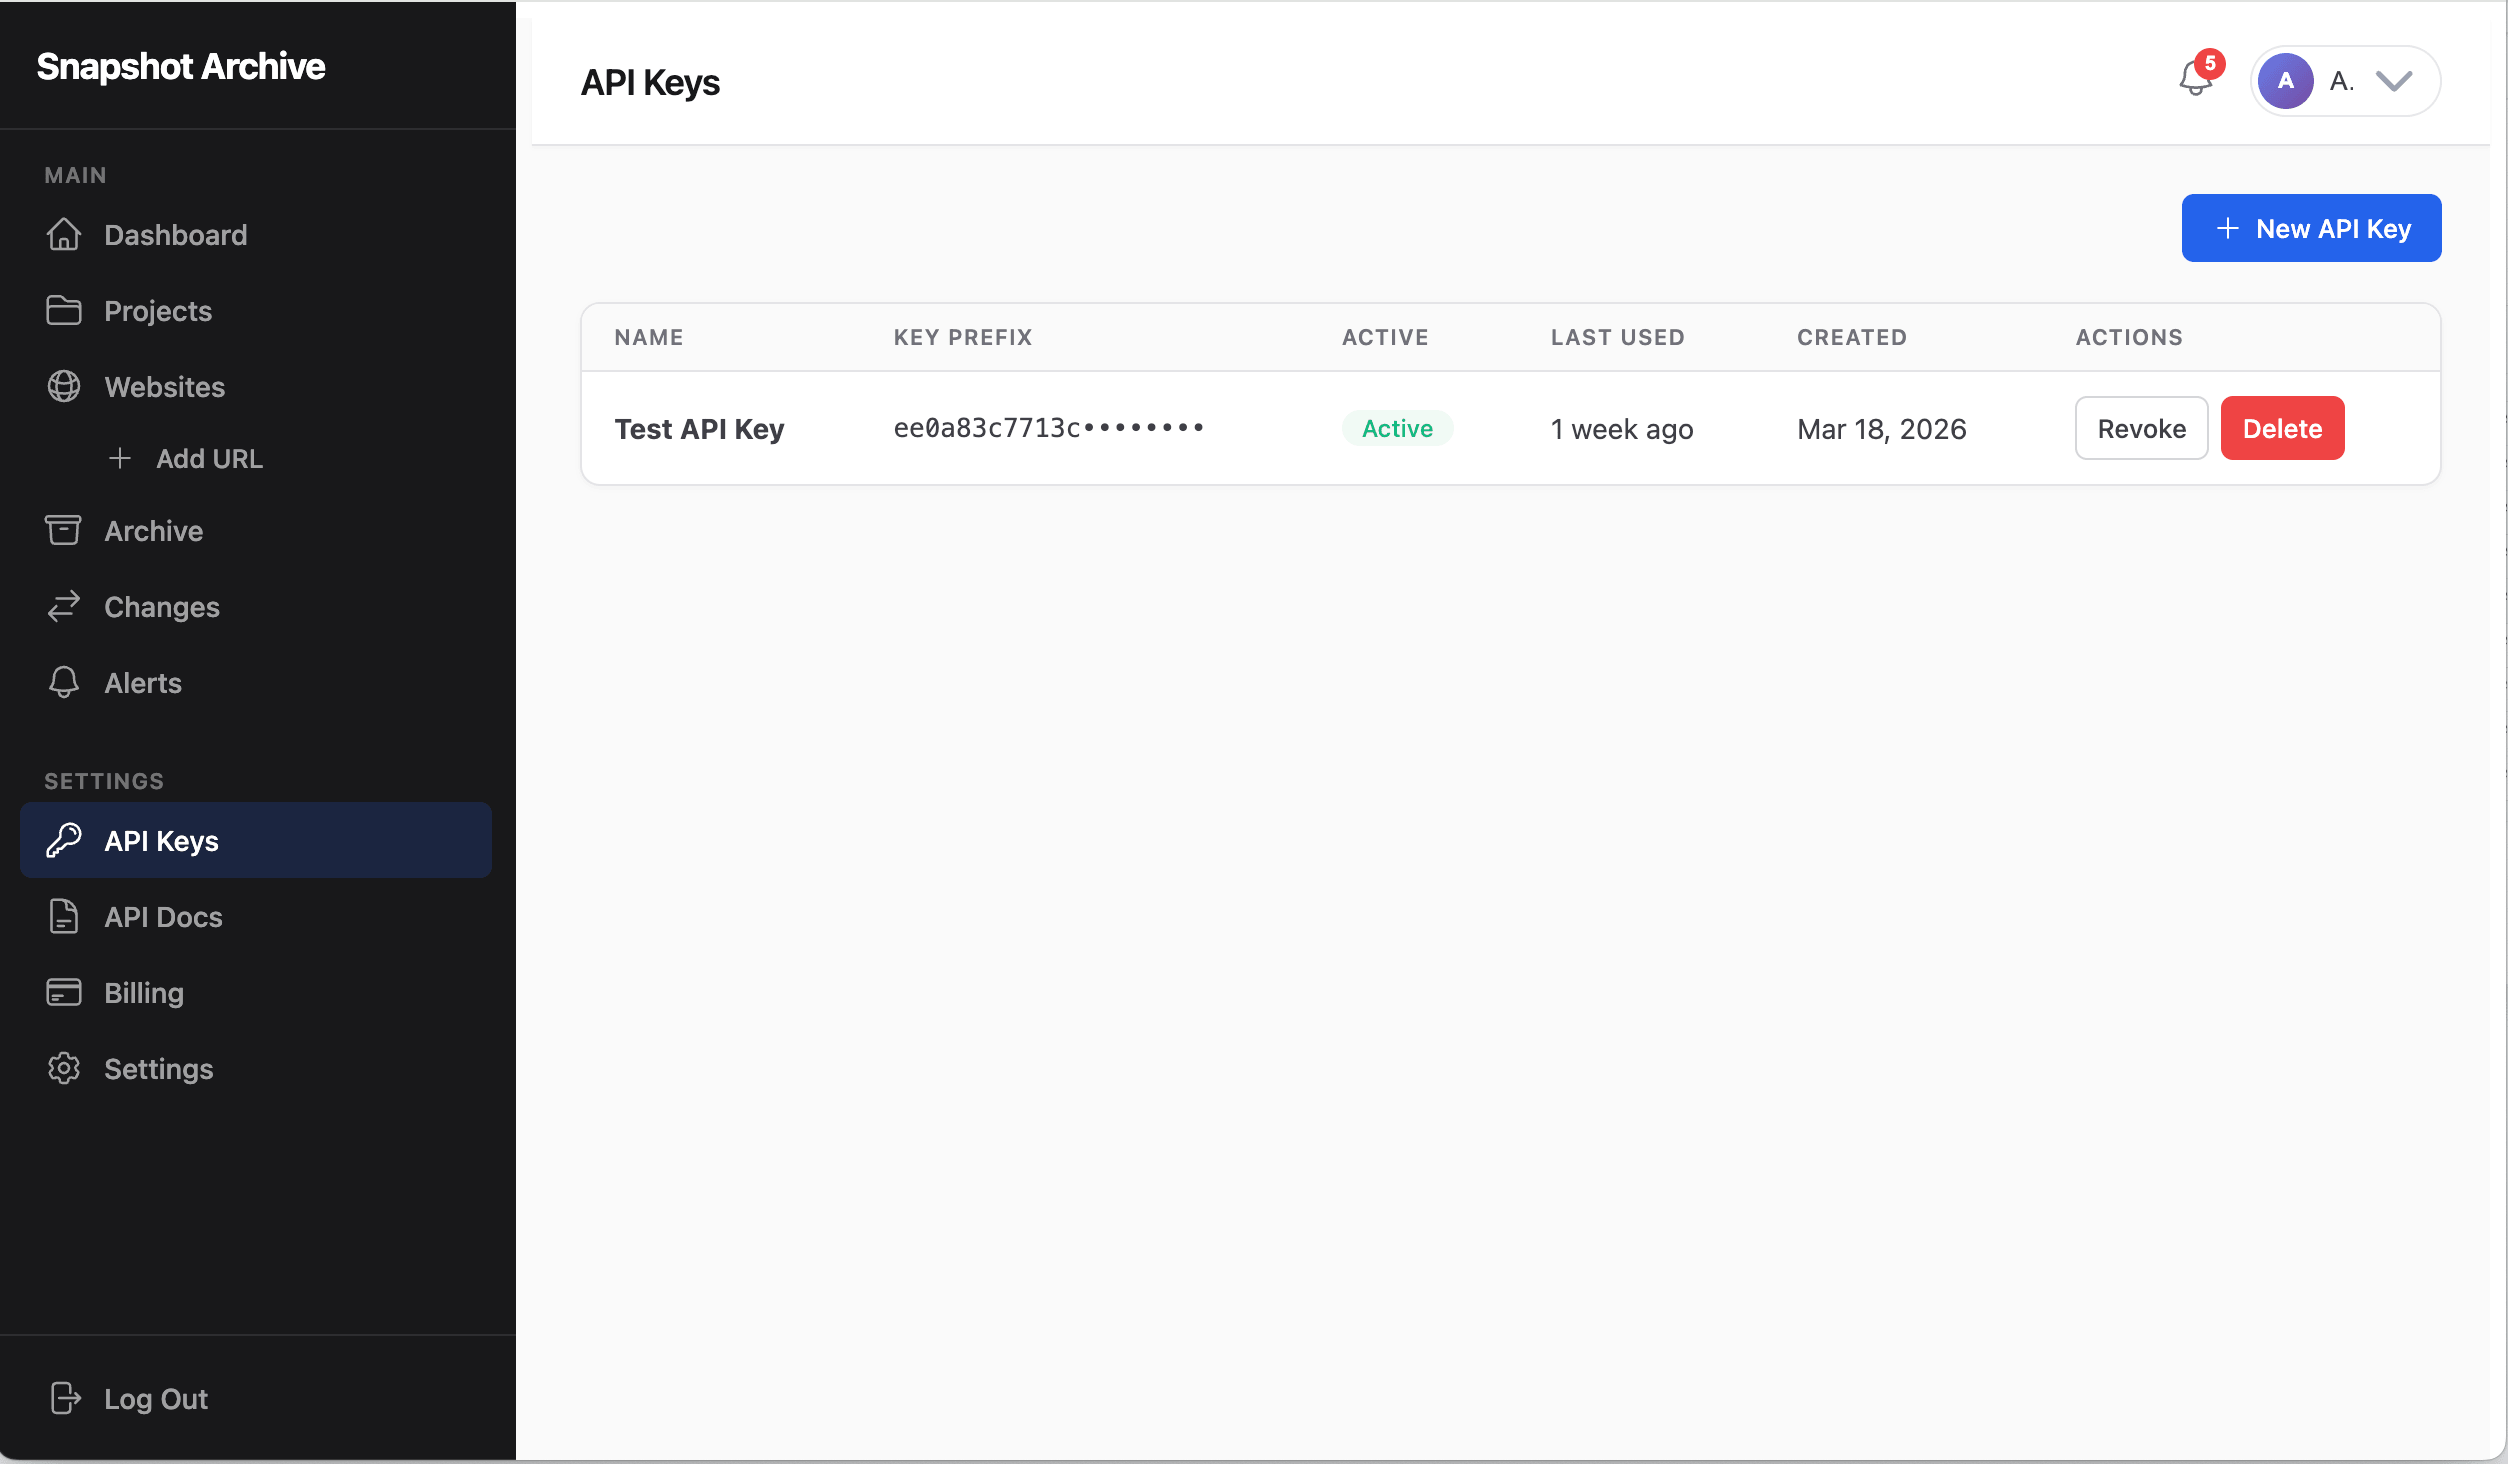Go to Billing page
This screenshot has height=1464, width=2508.
coord(256,992)
